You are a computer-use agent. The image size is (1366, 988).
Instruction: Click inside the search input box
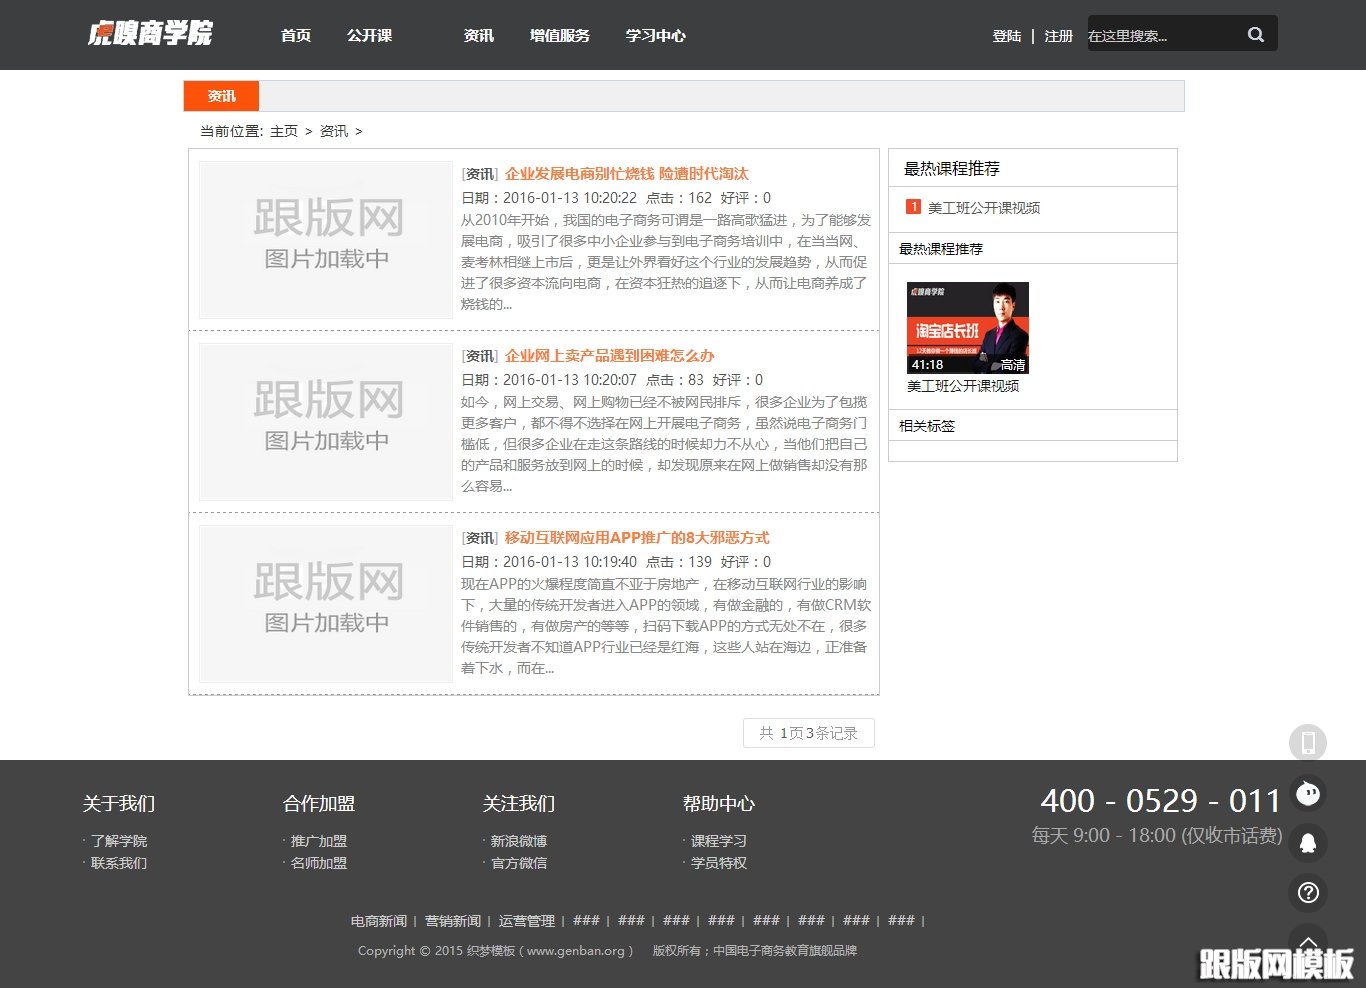point(1160,33)
